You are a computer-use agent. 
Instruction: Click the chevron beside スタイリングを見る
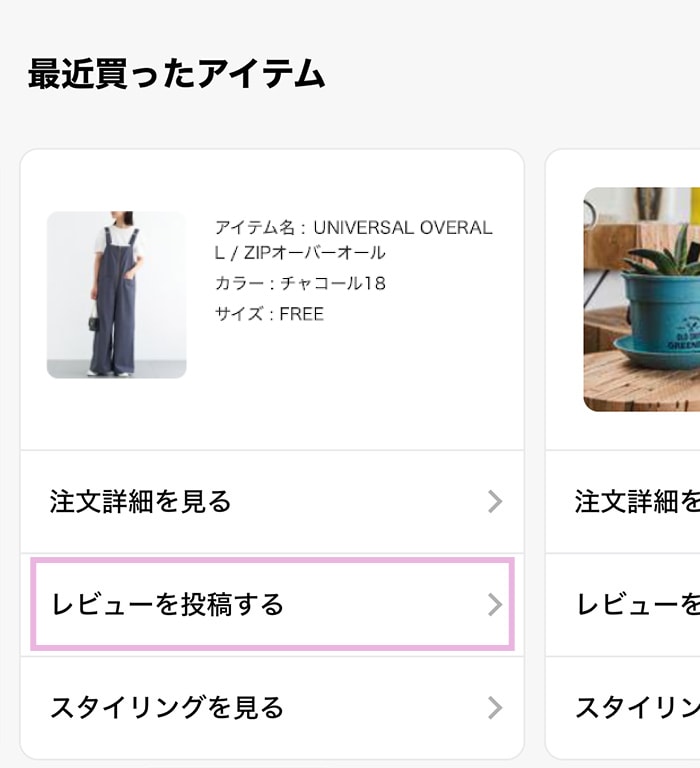494,708
